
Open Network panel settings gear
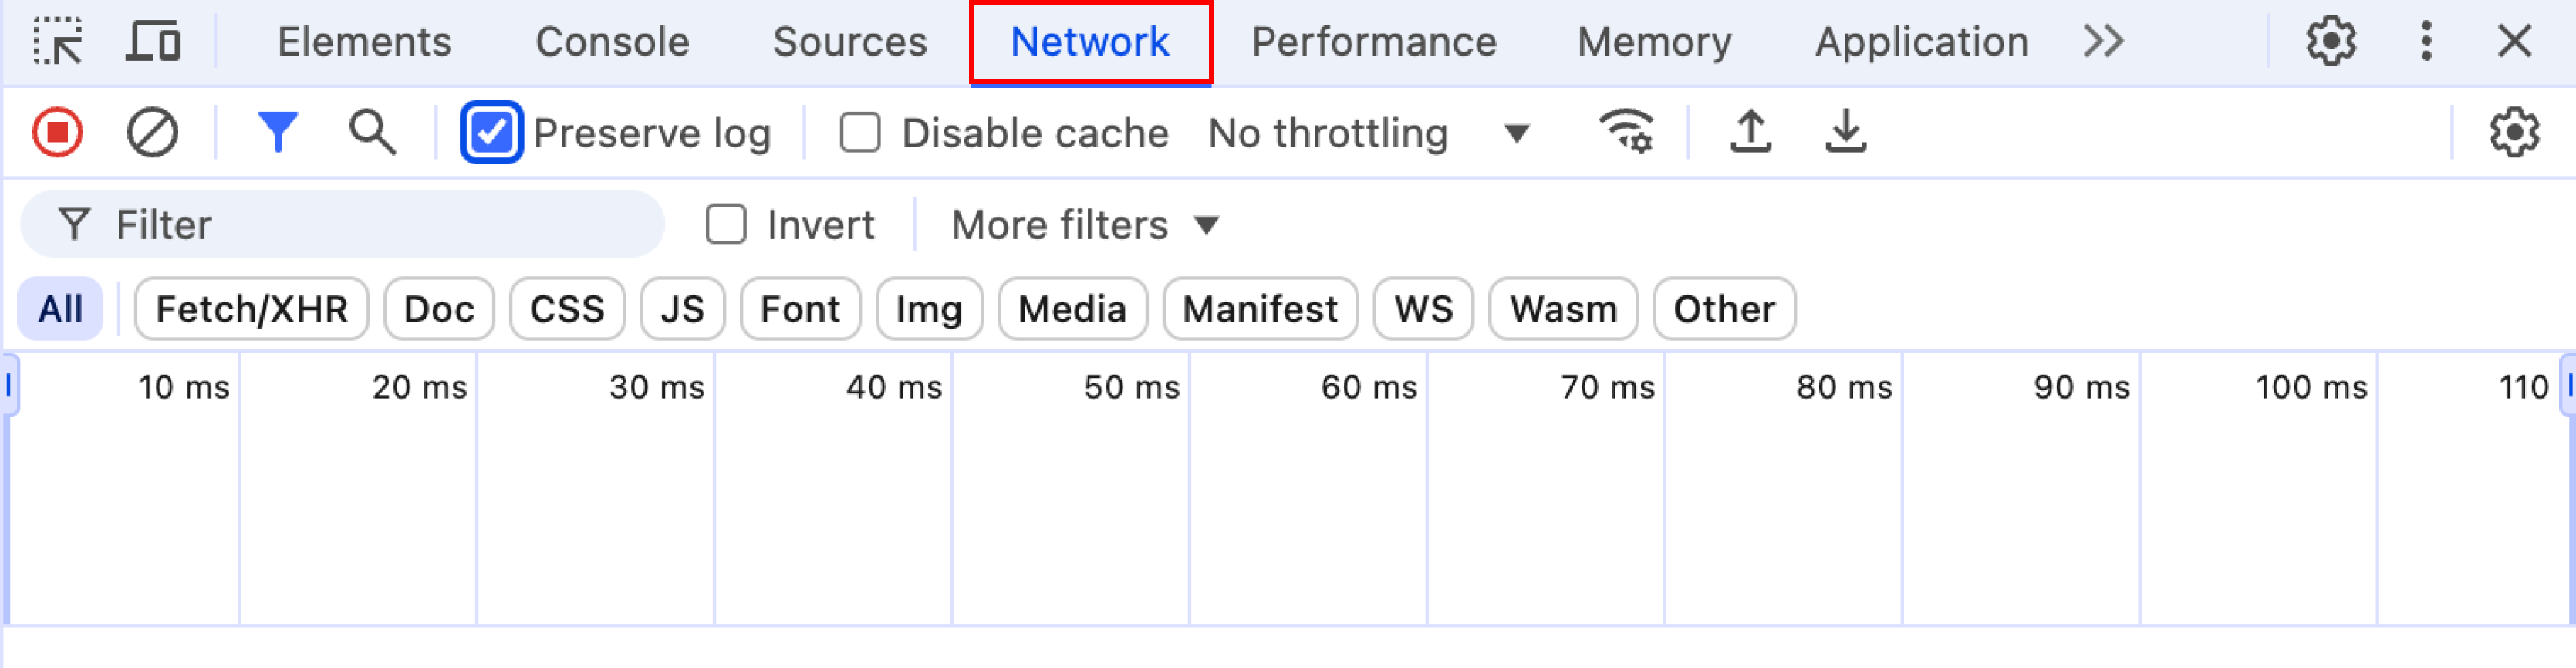2513,133
